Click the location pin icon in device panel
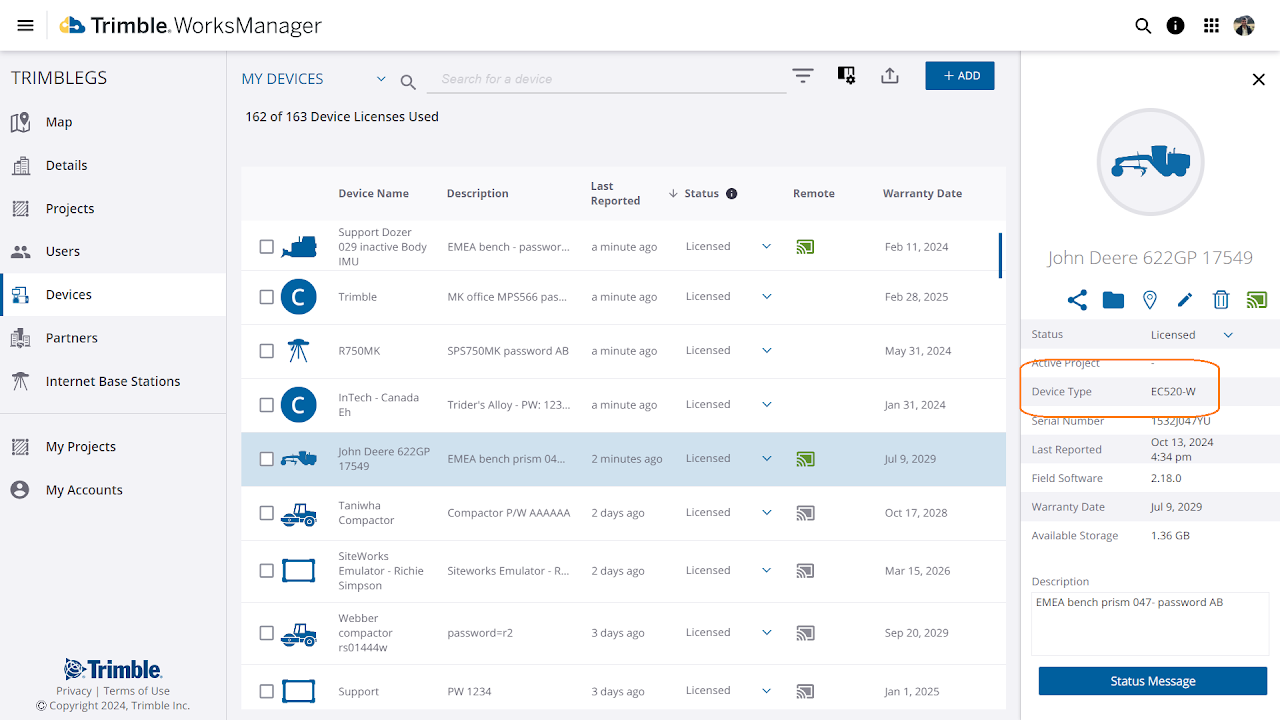This screenshot has height=720, width=1280. tap(1150, 300)
